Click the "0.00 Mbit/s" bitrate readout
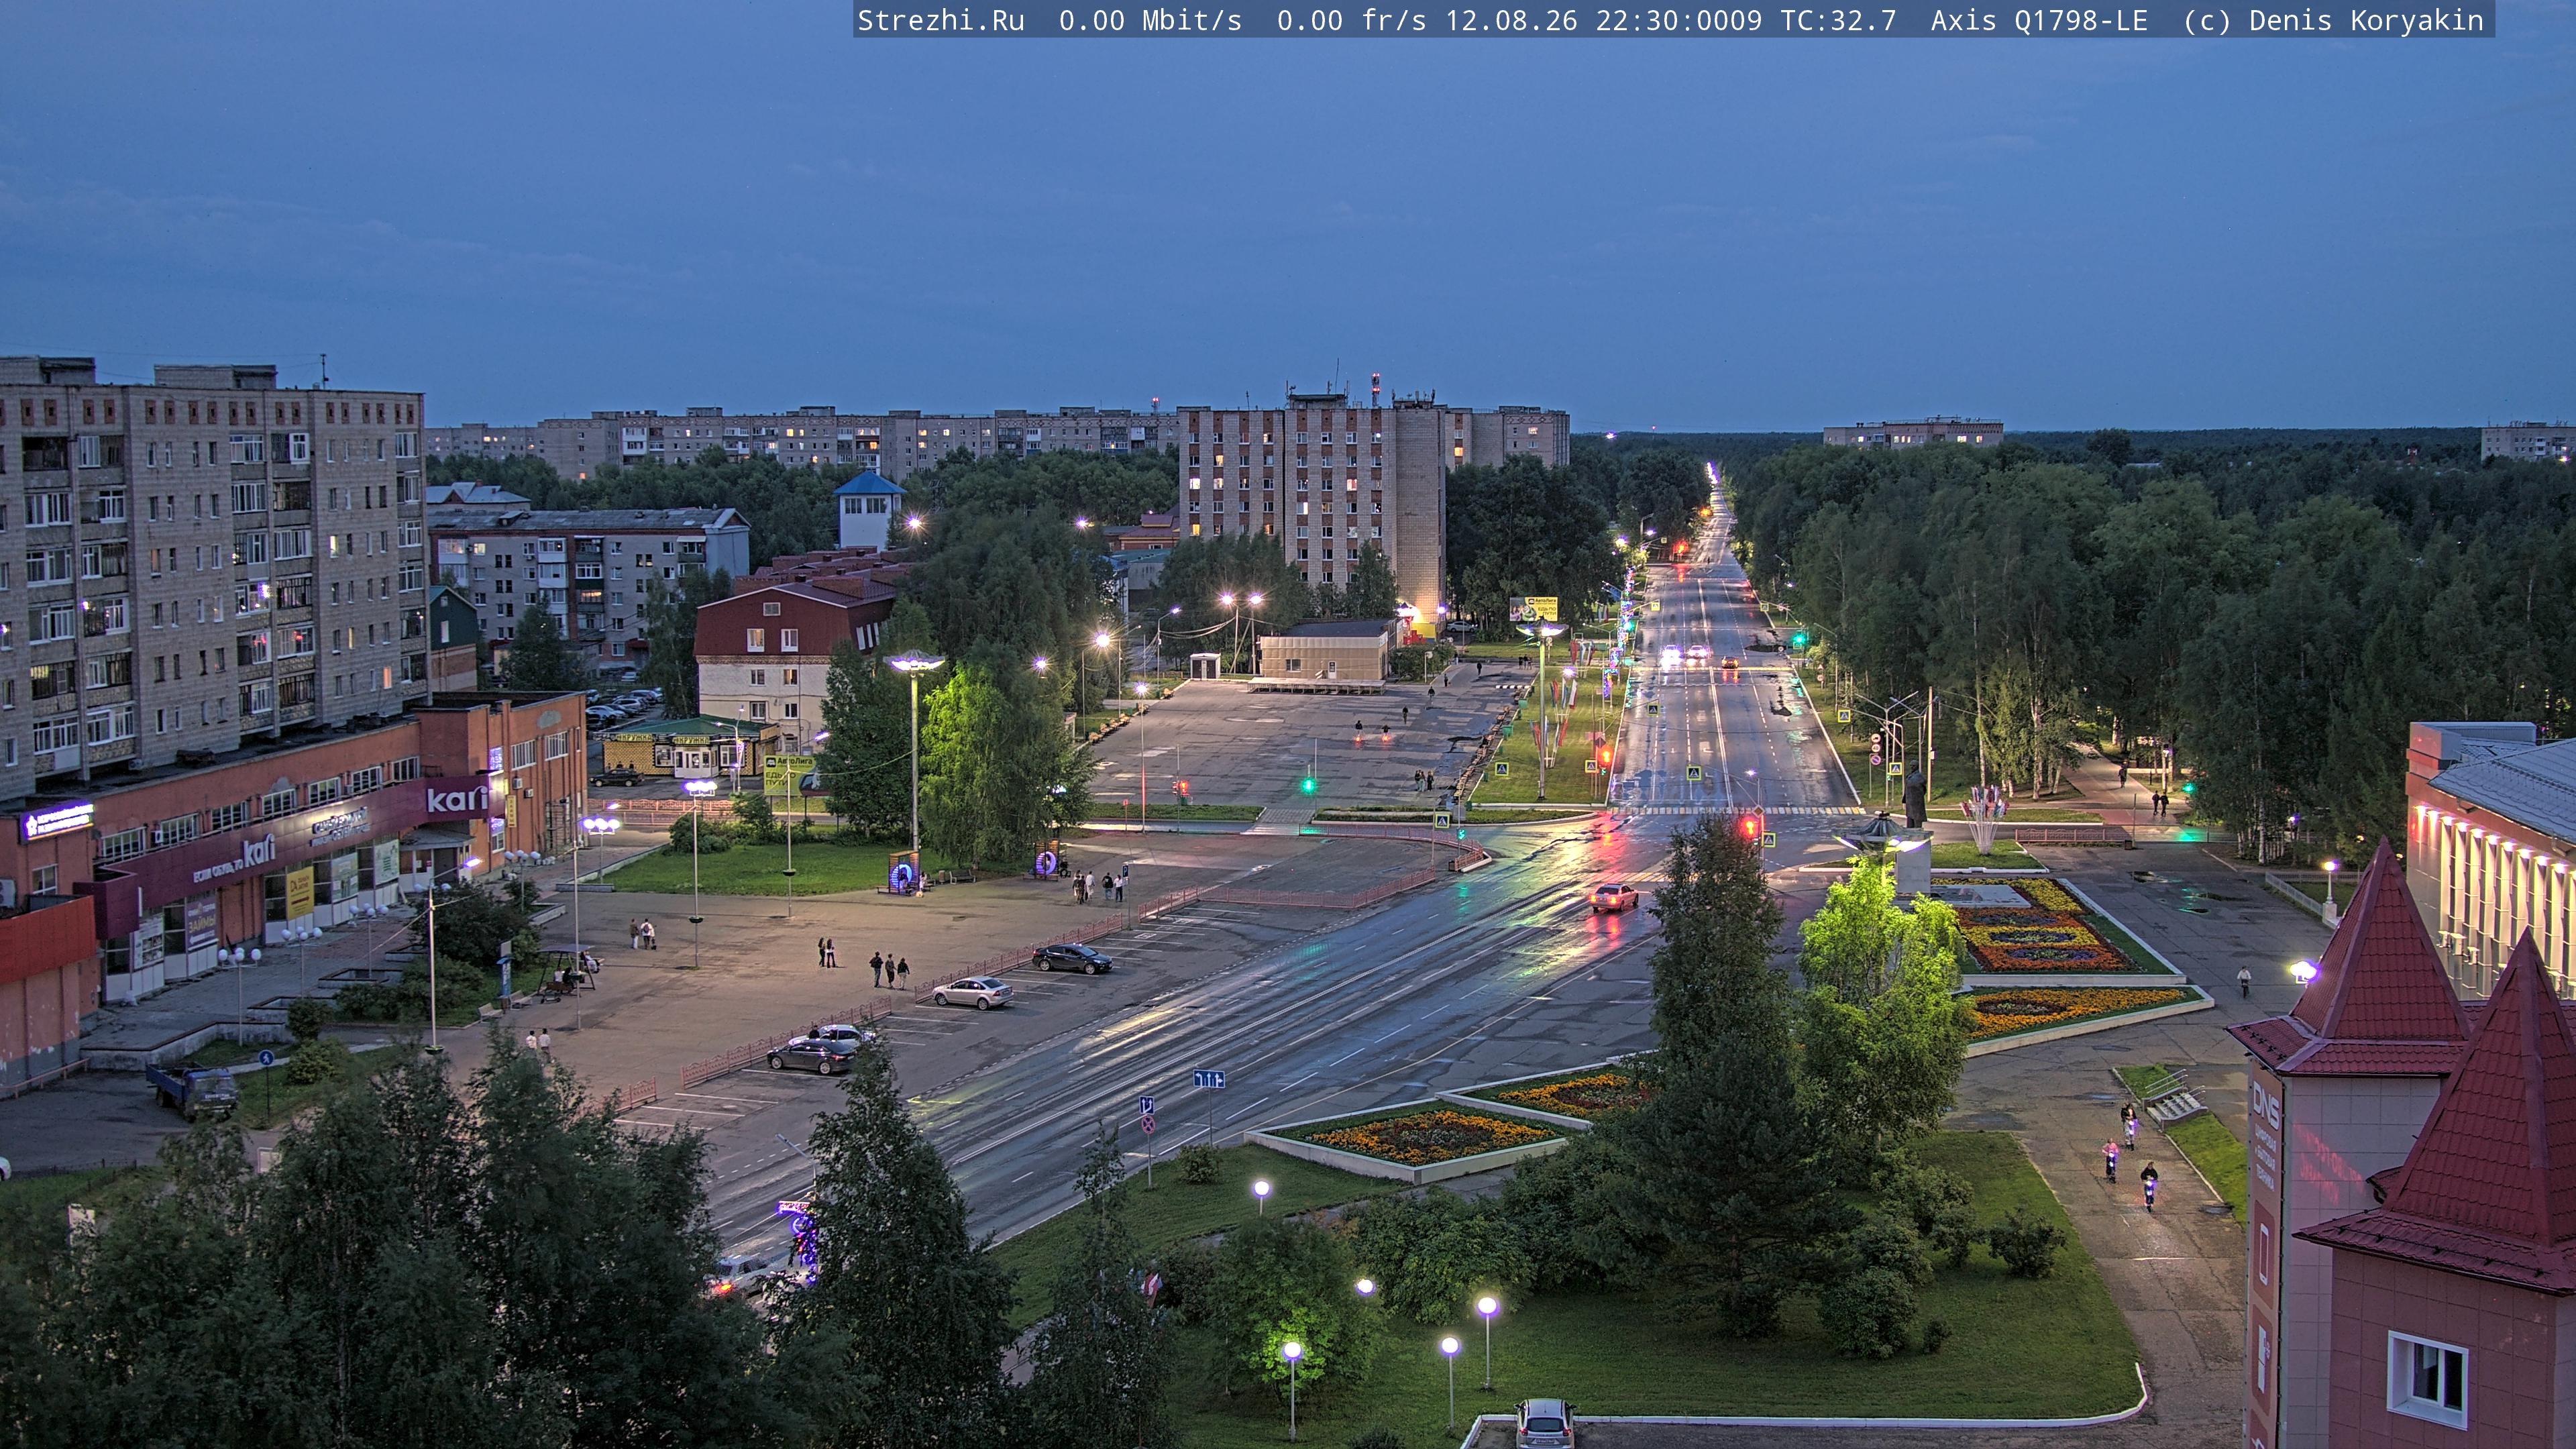This screenshot has width=2576, height=1449. 1150,20
